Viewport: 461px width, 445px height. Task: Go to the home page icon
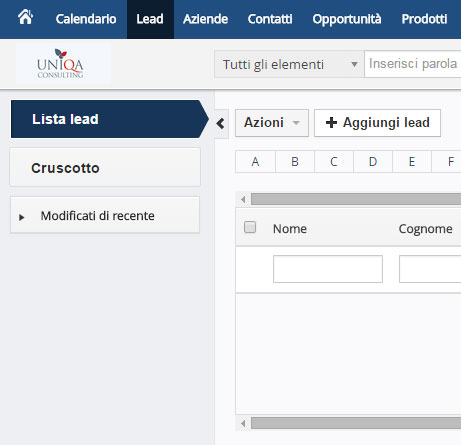pyautogui.click(x=25, y=18)
